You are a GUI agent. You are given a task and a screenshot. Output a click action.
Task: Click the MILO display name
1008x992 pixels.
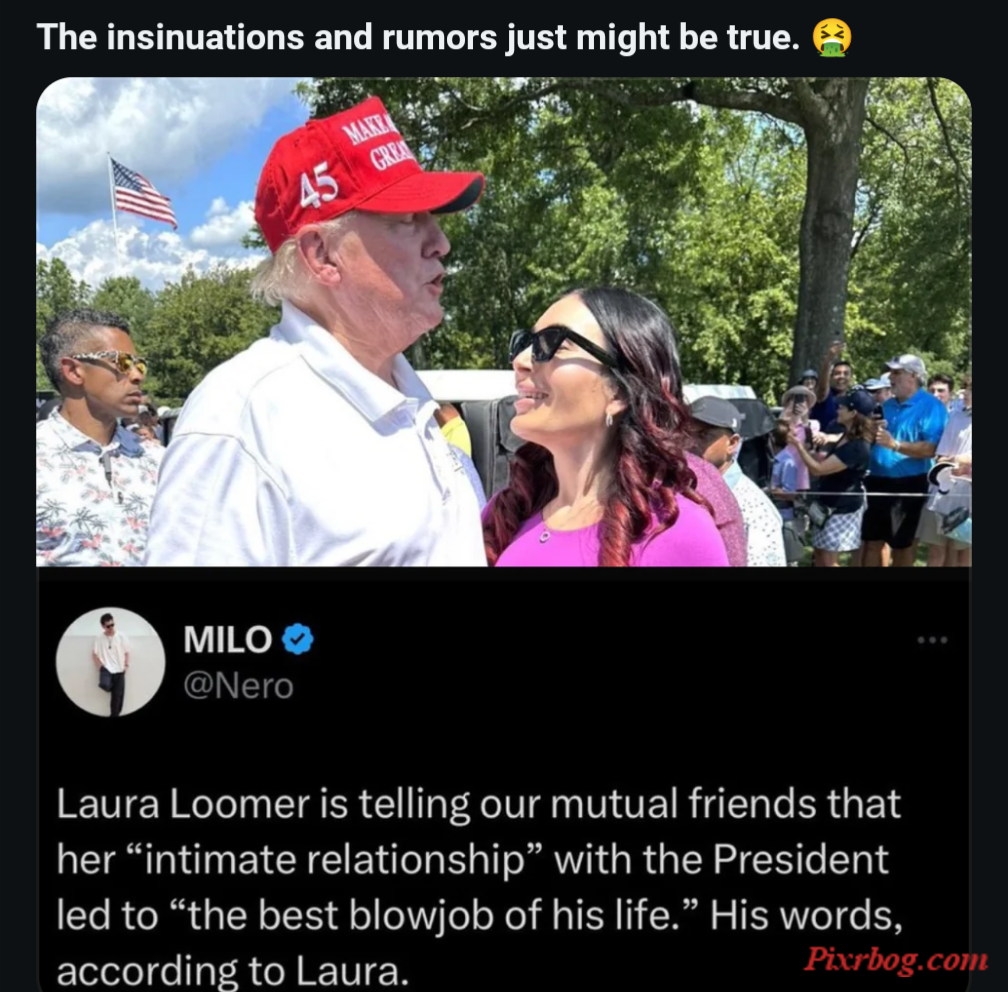tap(228, 640)
